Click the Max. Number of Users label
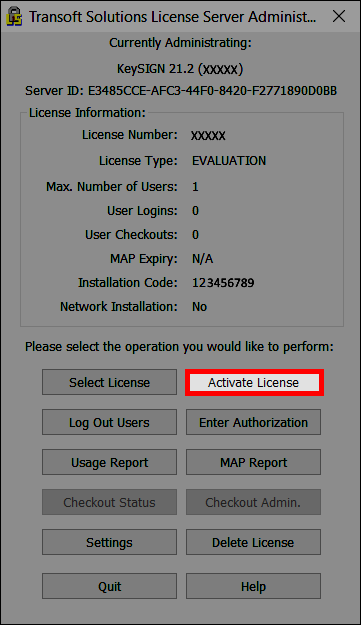 112,187
